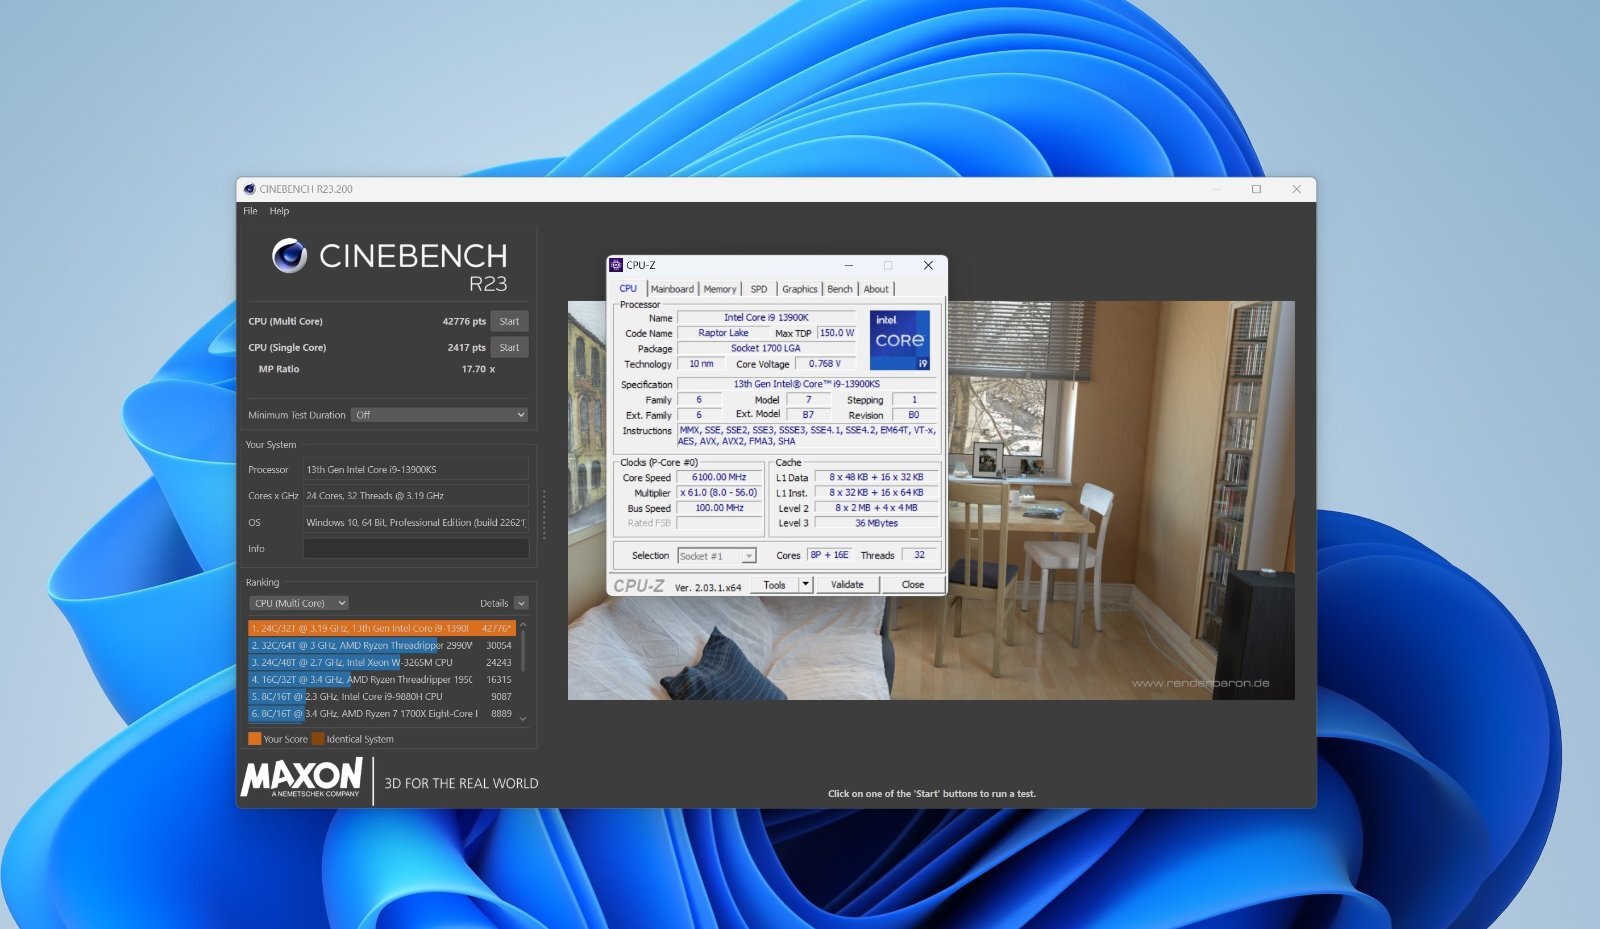
Task: Maximize the Cinebench window
Action: 1256,189
